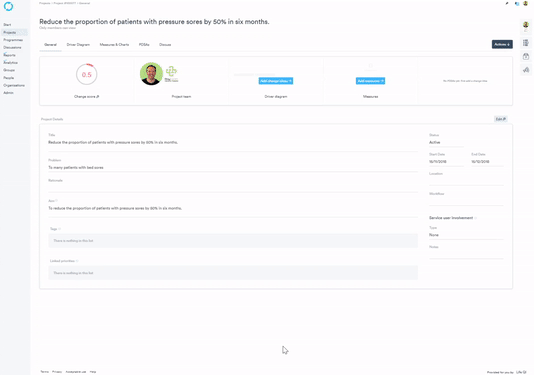Click the info icon beside Service user involvement
The width and height of the screenshot is (534, 375).
click(x=476, y=218)
